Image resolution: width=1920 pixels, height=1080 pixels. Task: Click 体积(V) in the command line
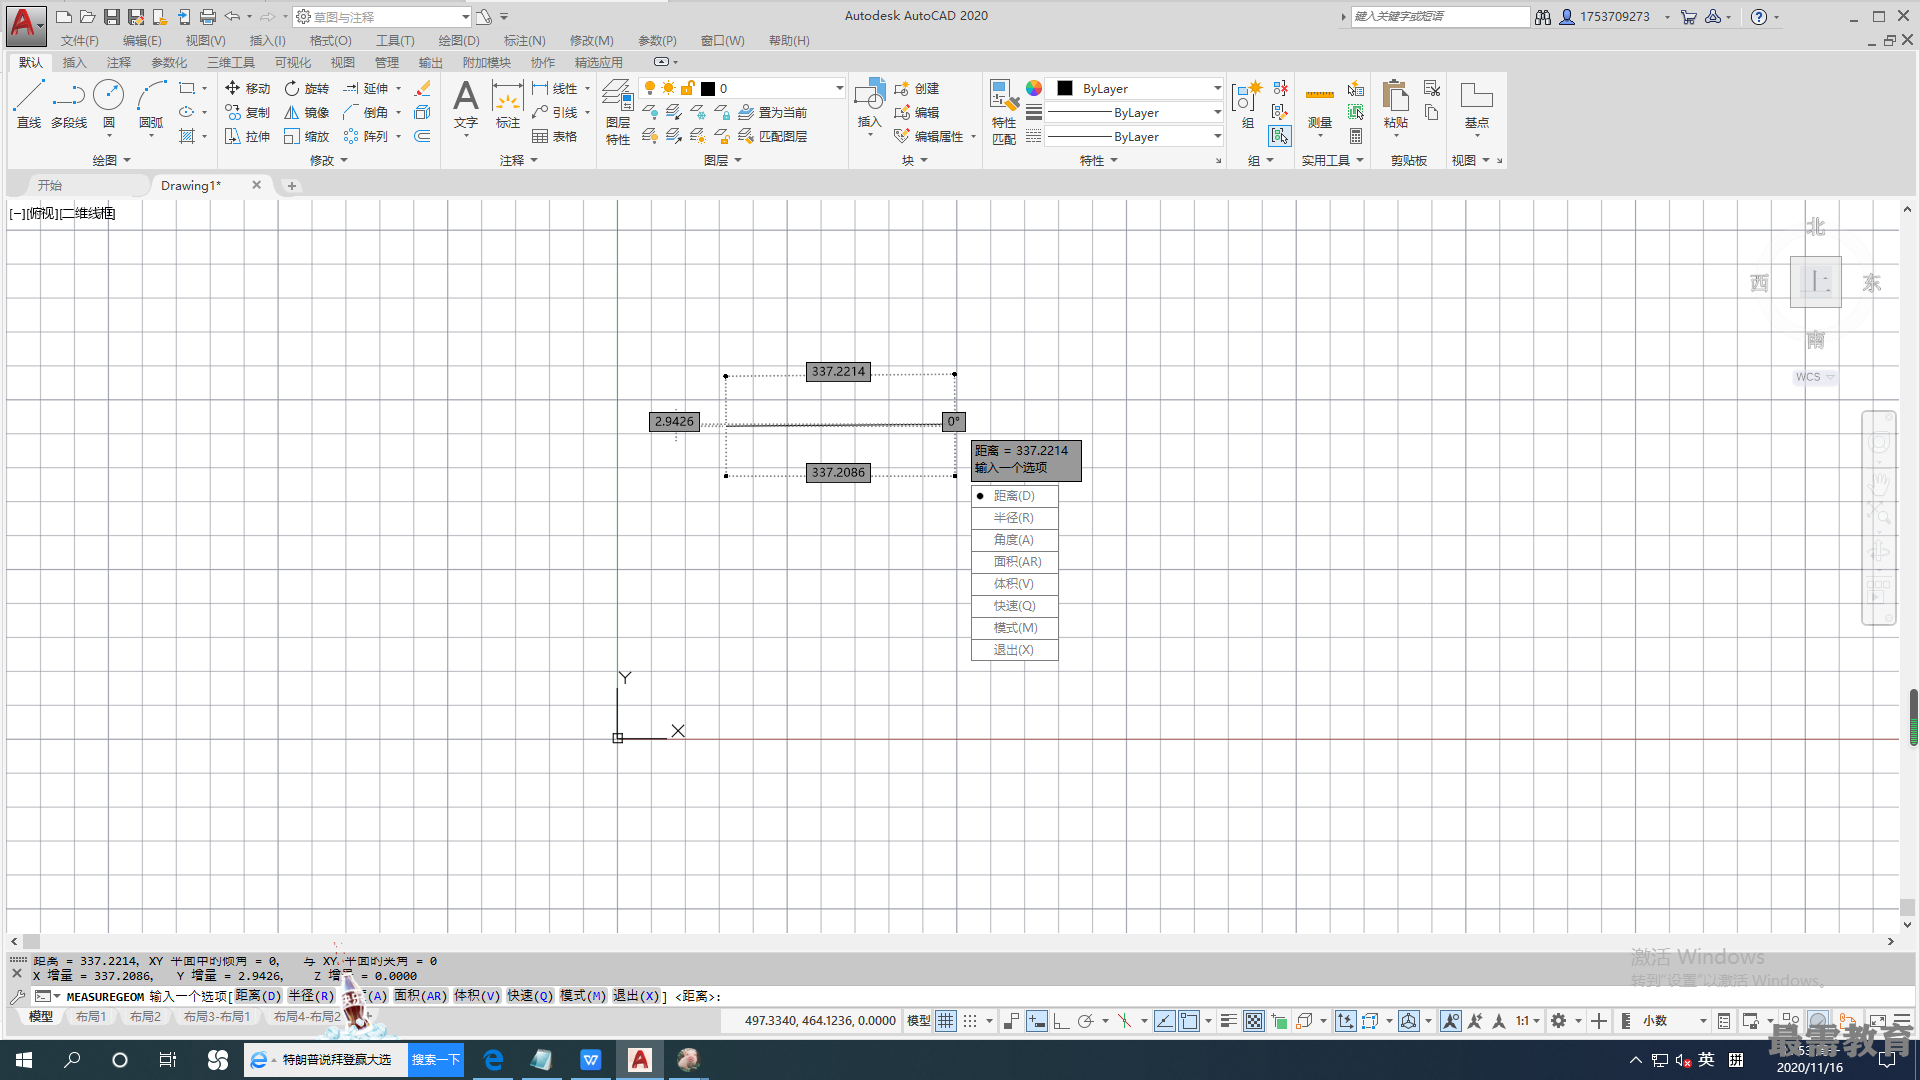[476, 996]
